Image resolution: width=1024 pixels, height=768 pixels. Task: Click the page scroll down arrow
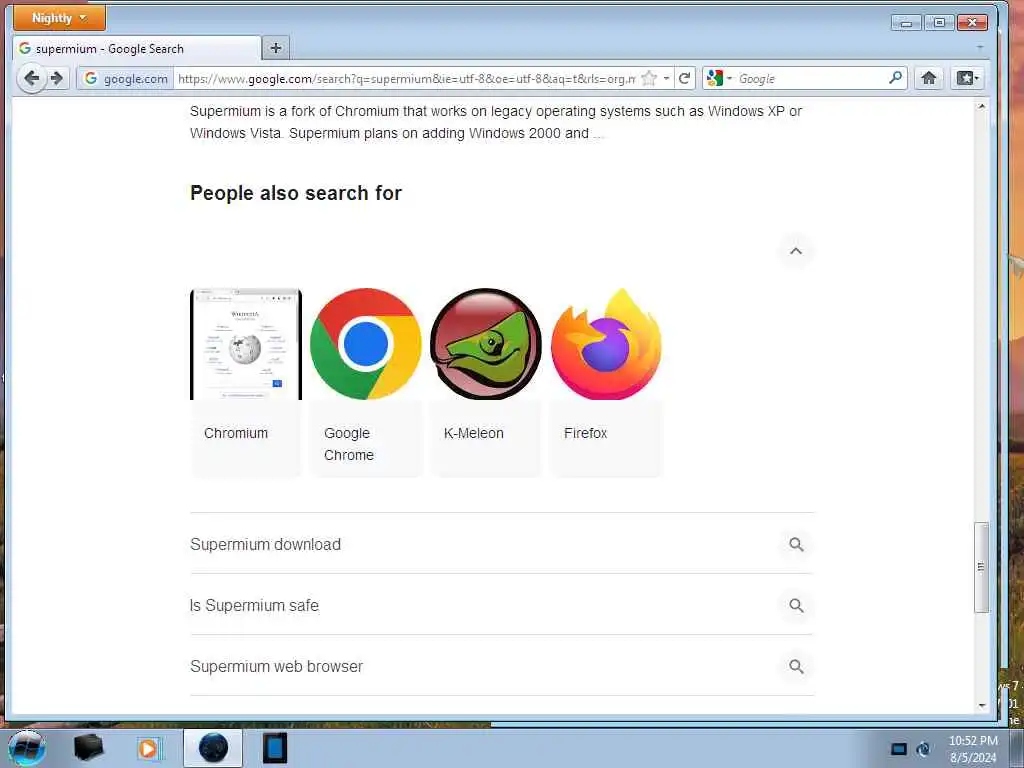point(981,705)
